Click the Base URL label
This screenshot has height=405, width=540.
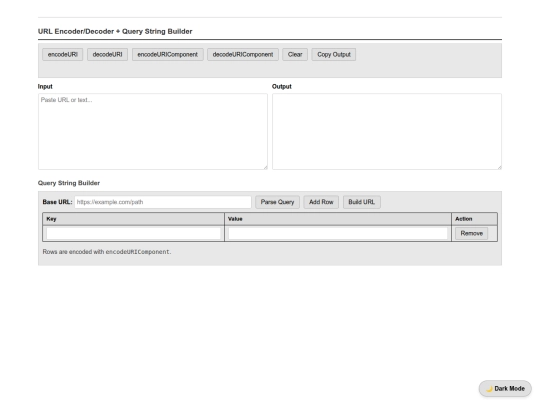(57, 202)
